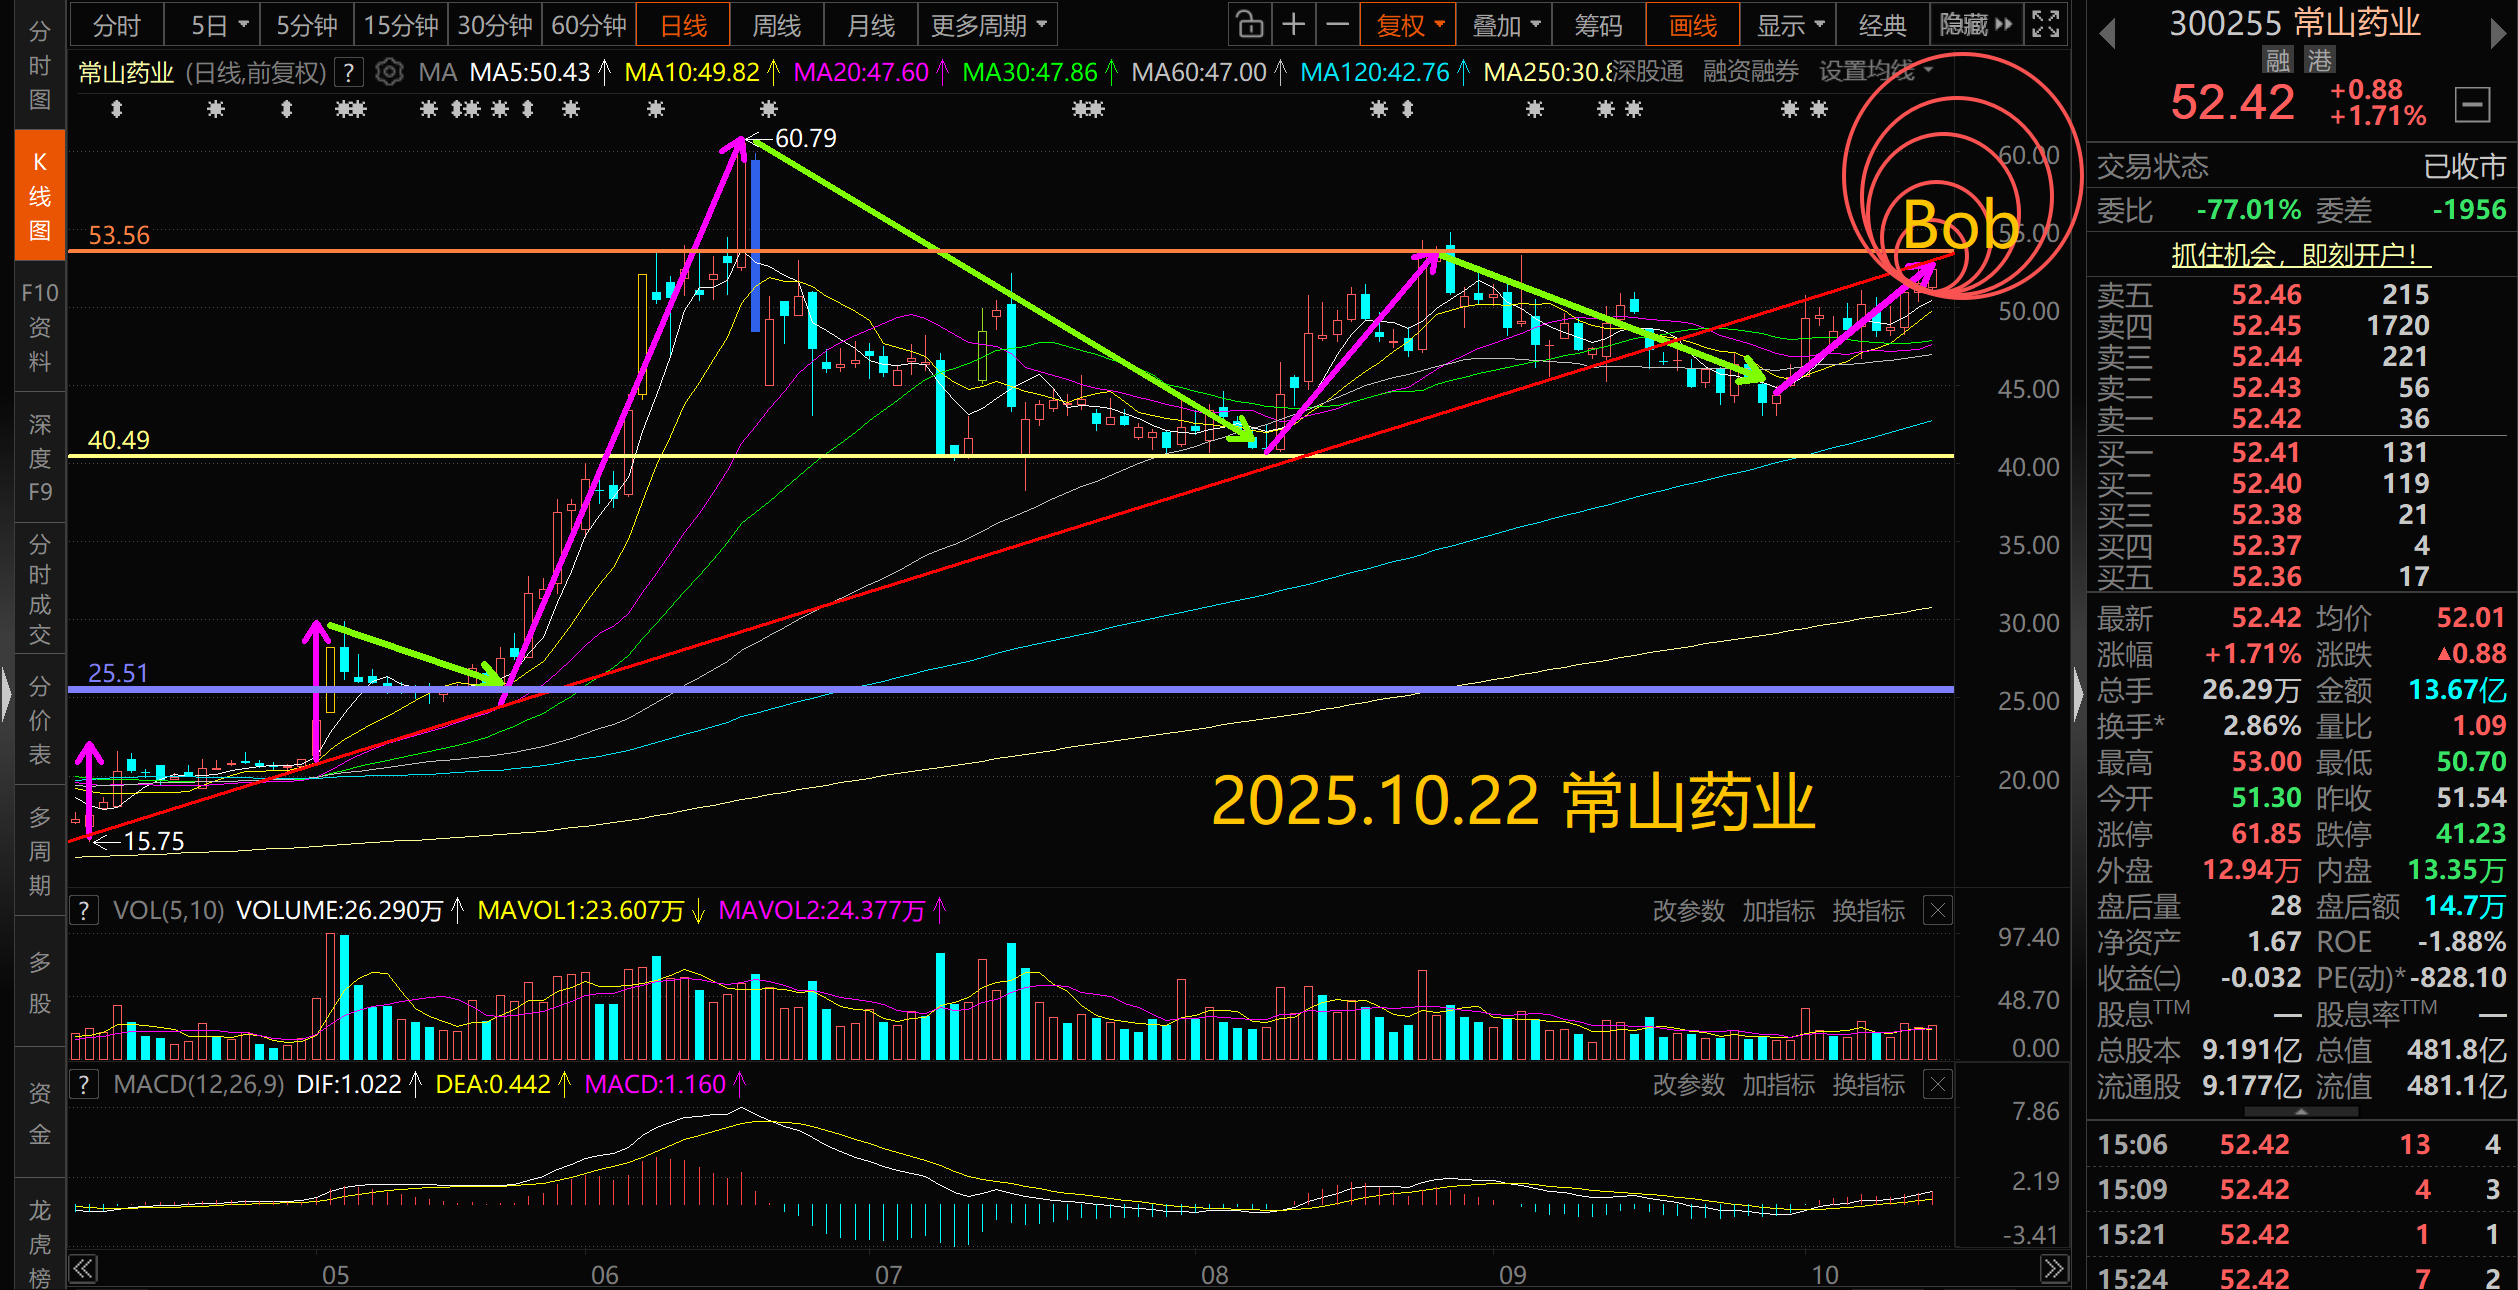Enter fullscreen with expand arrows icon
Viewport: 2518px width, 1290px height.
[2045, 24]
